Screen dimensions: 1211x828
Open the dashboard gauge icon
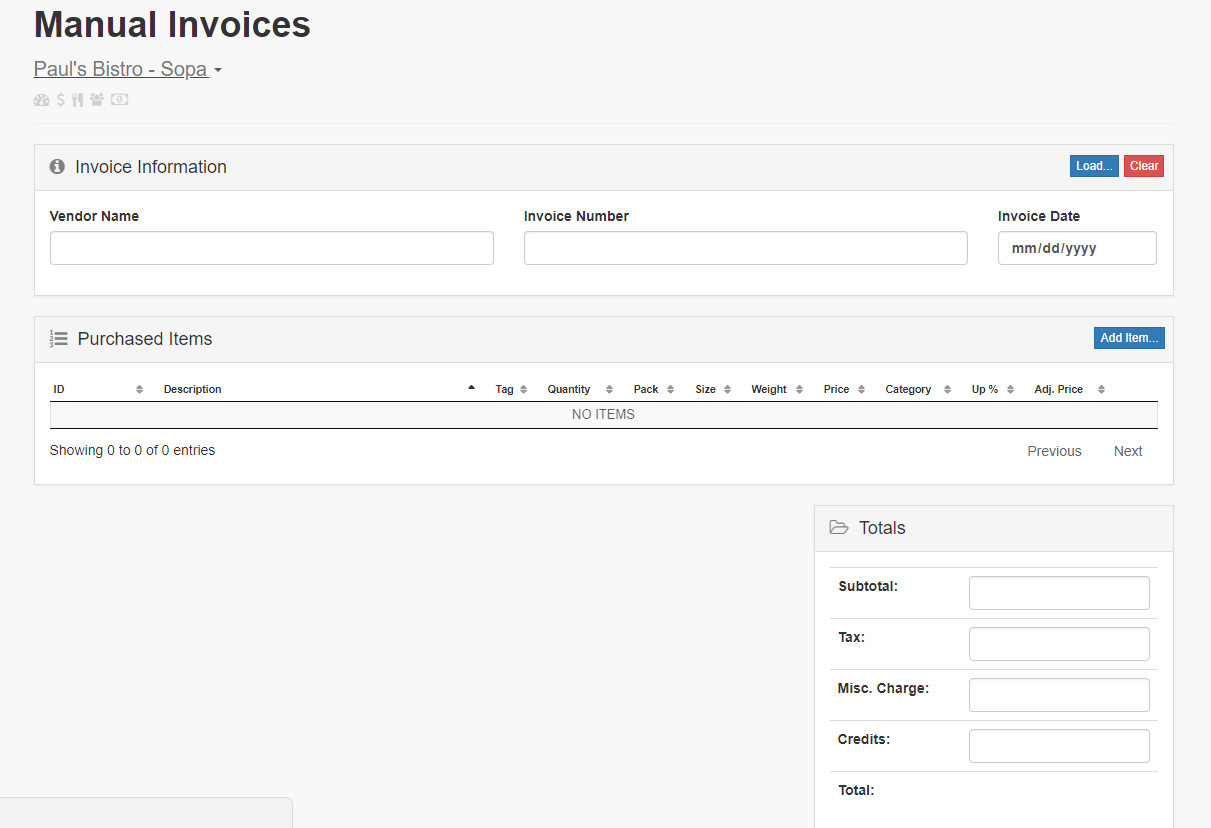[x=41, y=99]
